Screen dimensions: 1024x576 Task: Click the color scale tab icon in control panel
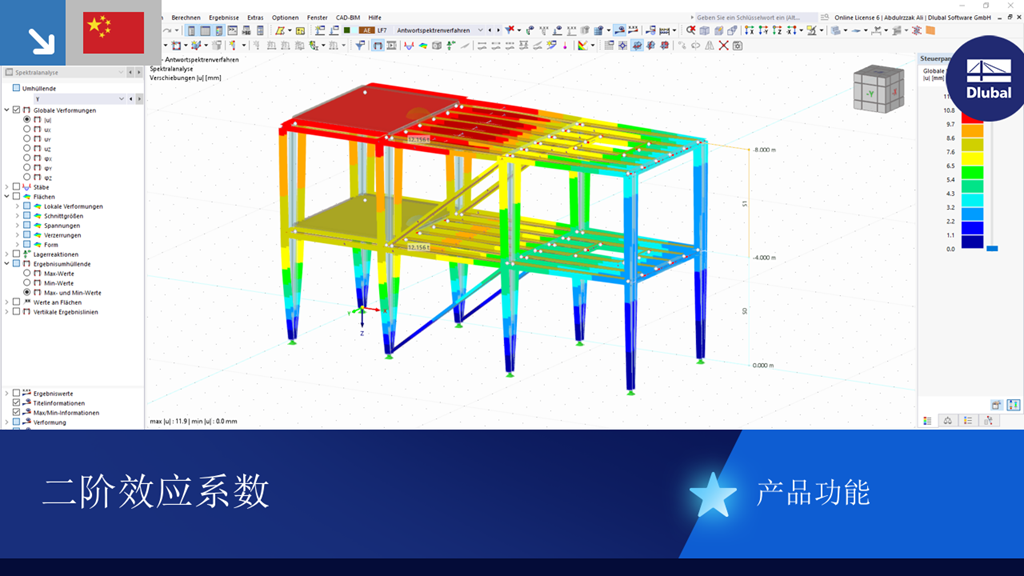[927, 421]
